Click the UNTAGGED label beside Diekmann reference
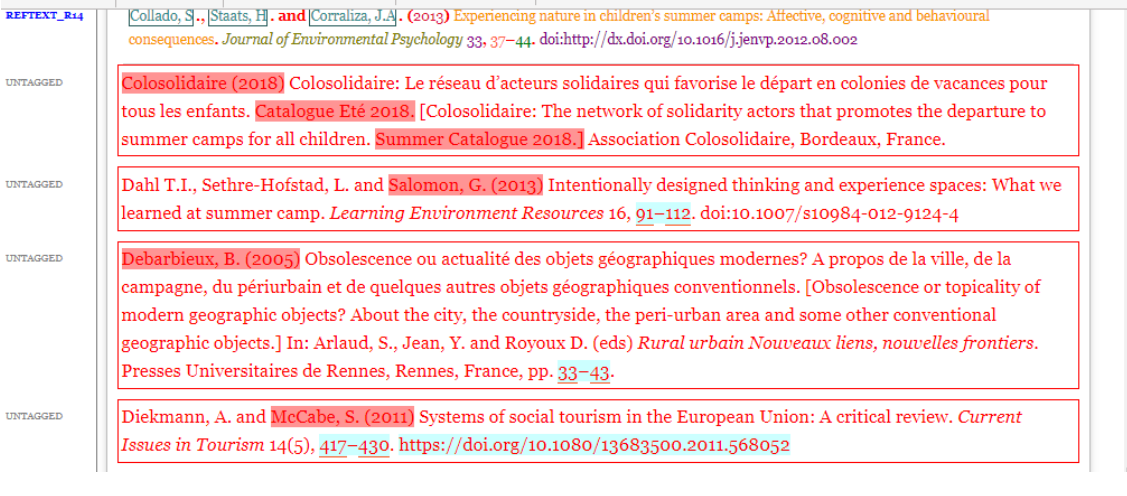 click(x=34, y=416)
